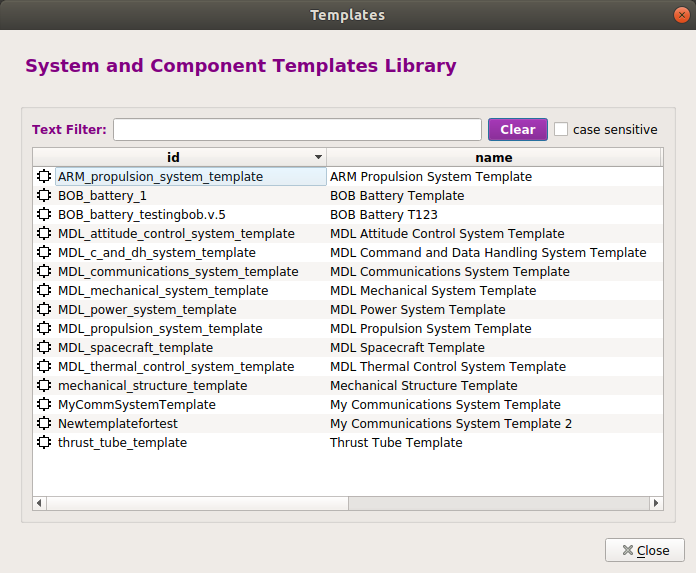The image size is (696, 573).
Task: Click the component icon next to BOB_battery_1
Action: [44, 195]
